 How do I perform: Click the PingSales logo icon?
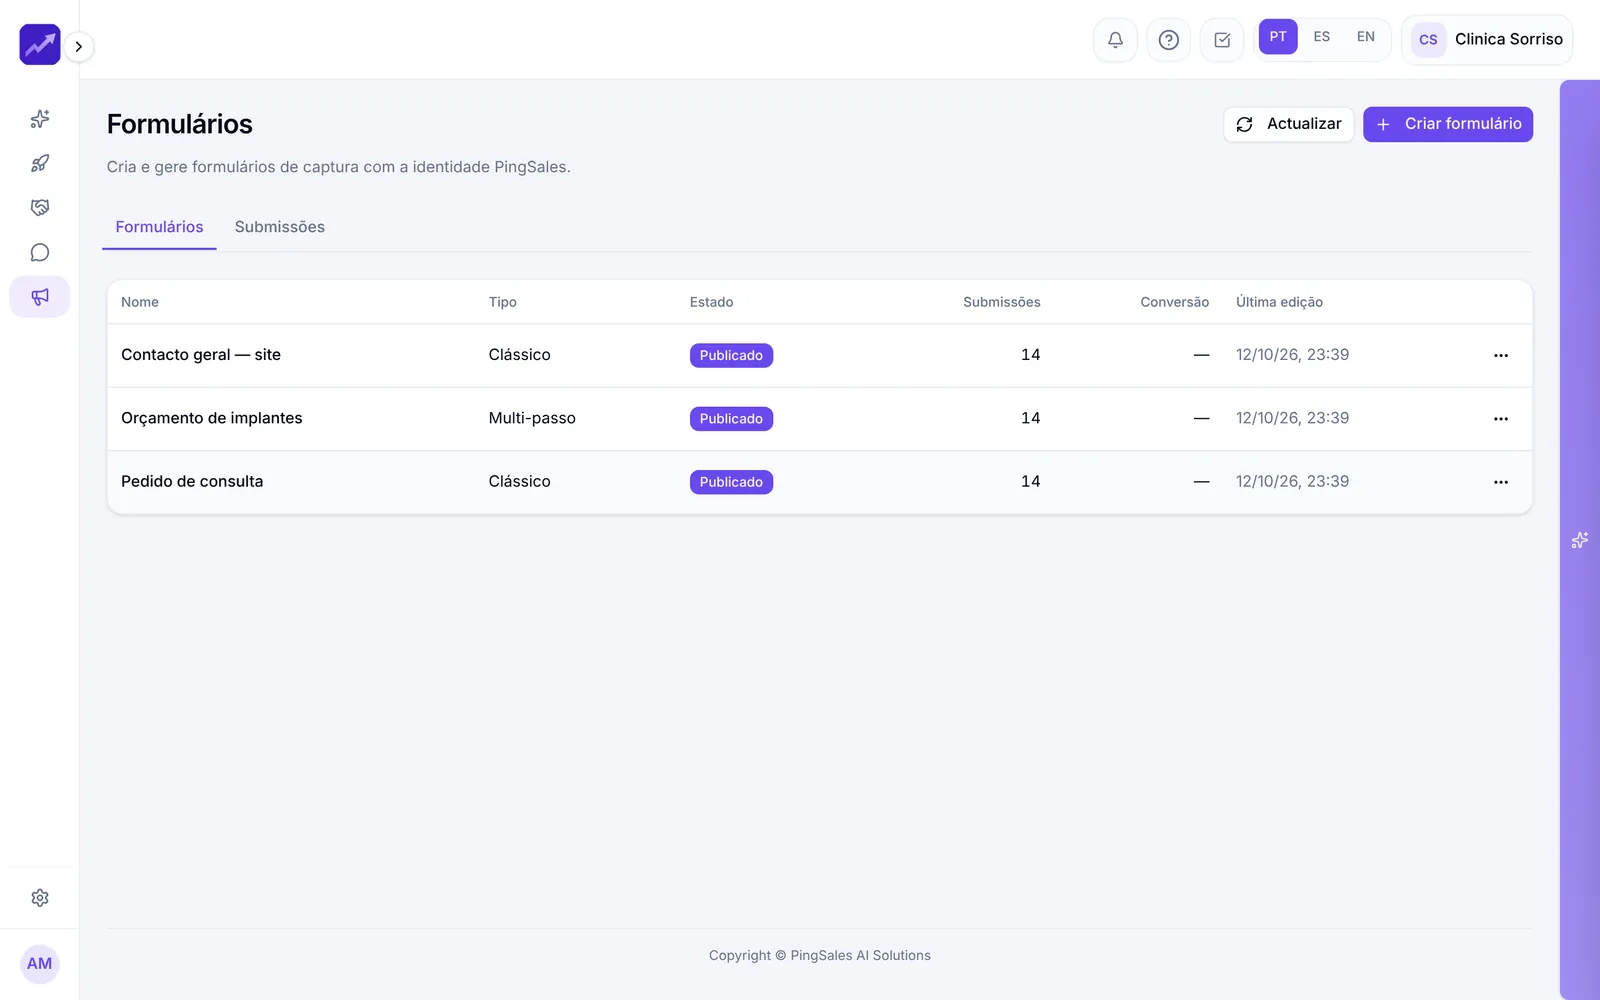tap(40, 45)
